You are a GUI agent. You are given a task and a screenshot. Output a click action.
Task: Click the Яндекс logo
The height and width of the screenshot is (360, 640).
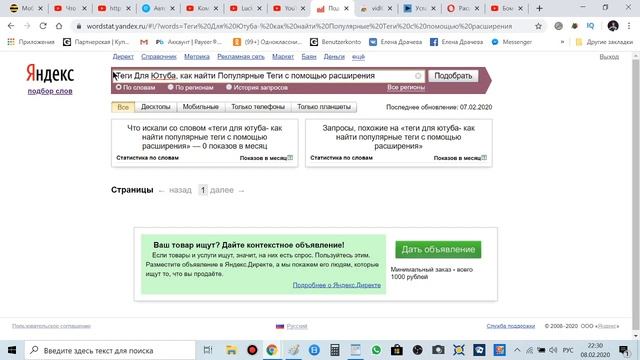[50, 73]
